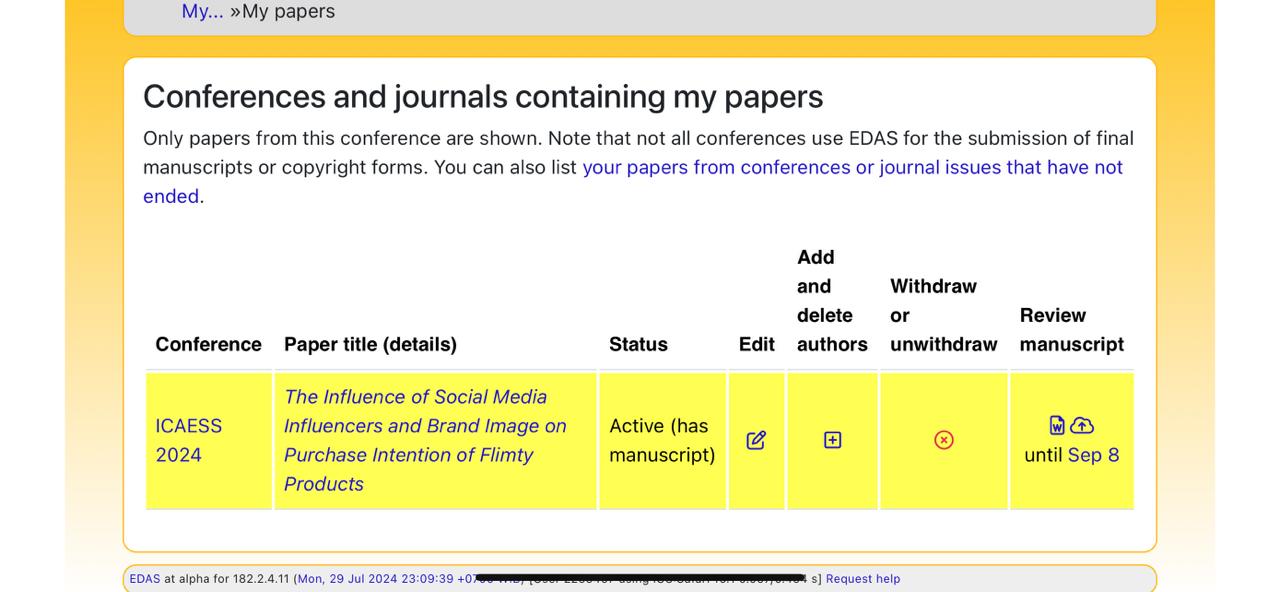Follow the papers from conferences not ended link

(x=852, y=167)
